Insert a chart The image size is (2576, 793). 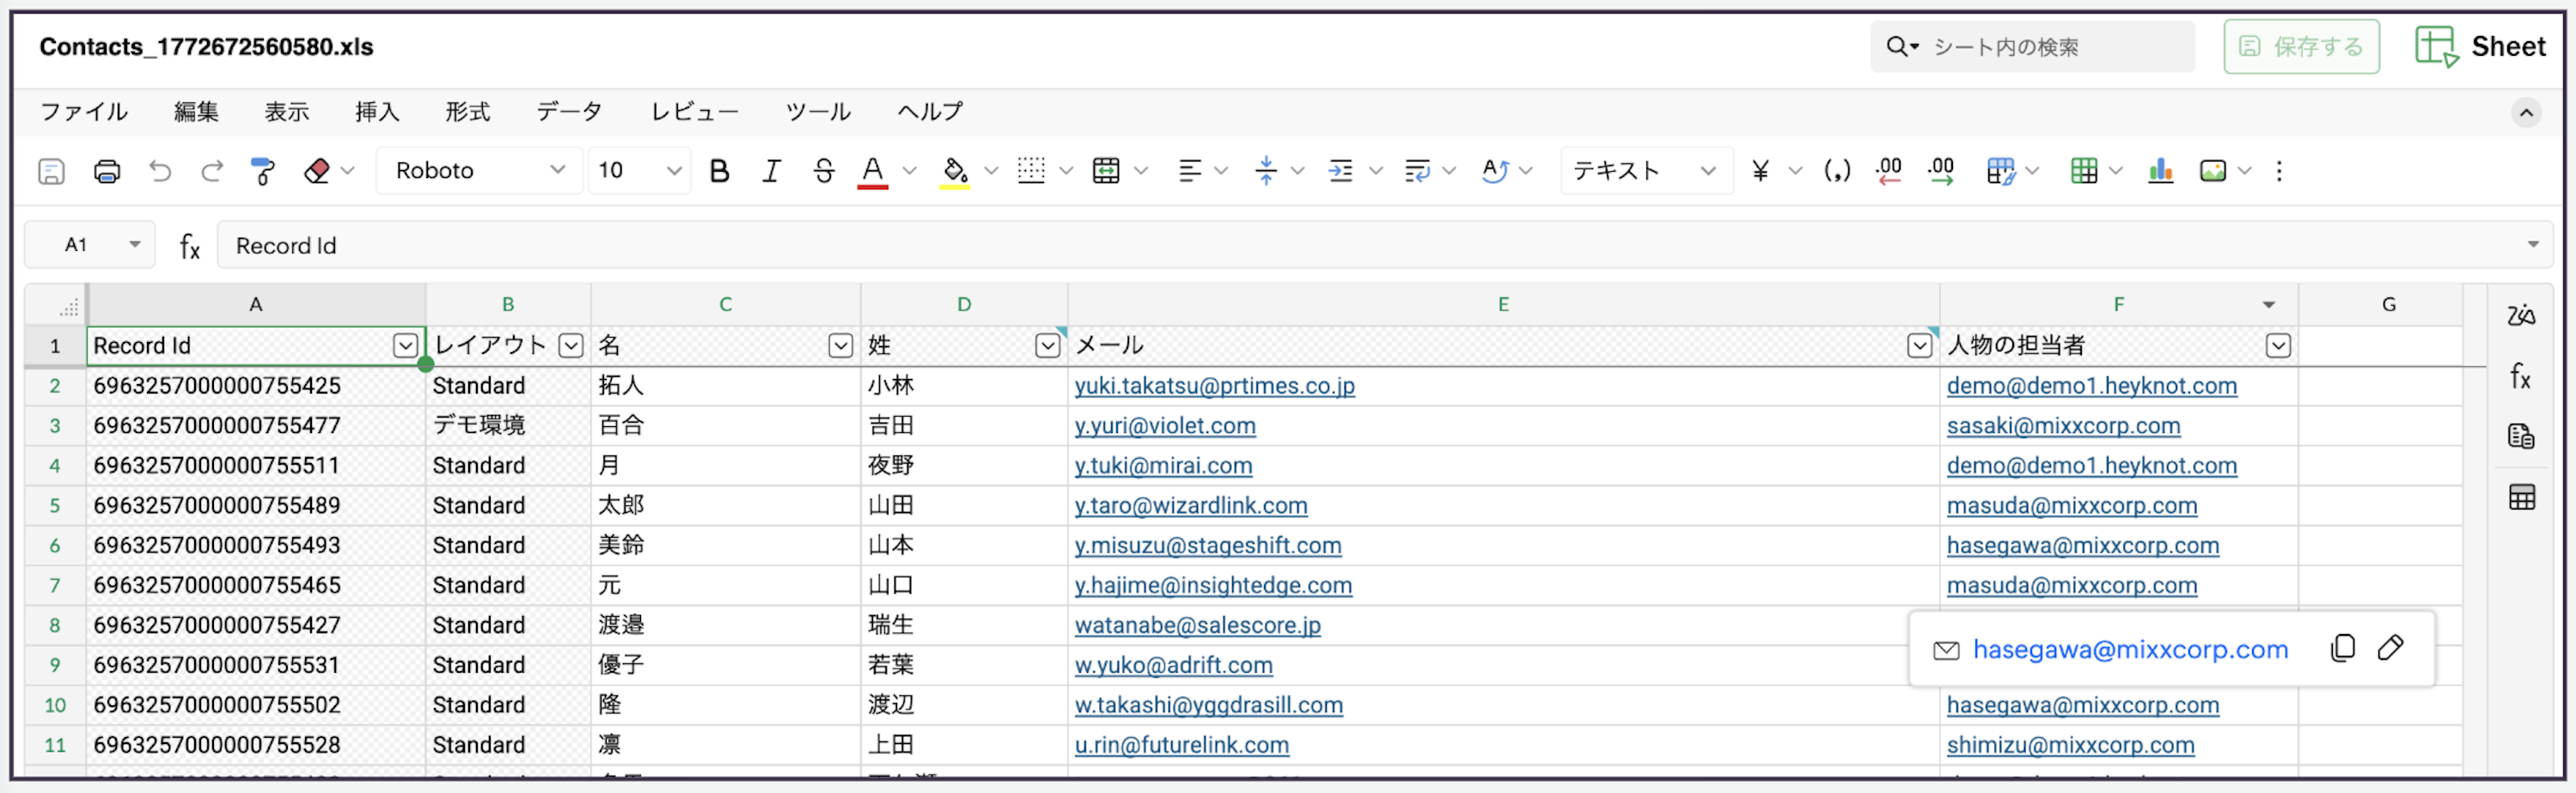pyautogui.click(x=2160, y=171)
